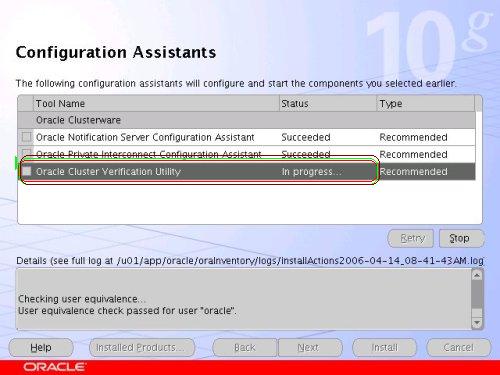Select the Oracle Clusterware group row

(x=247, y=120)
